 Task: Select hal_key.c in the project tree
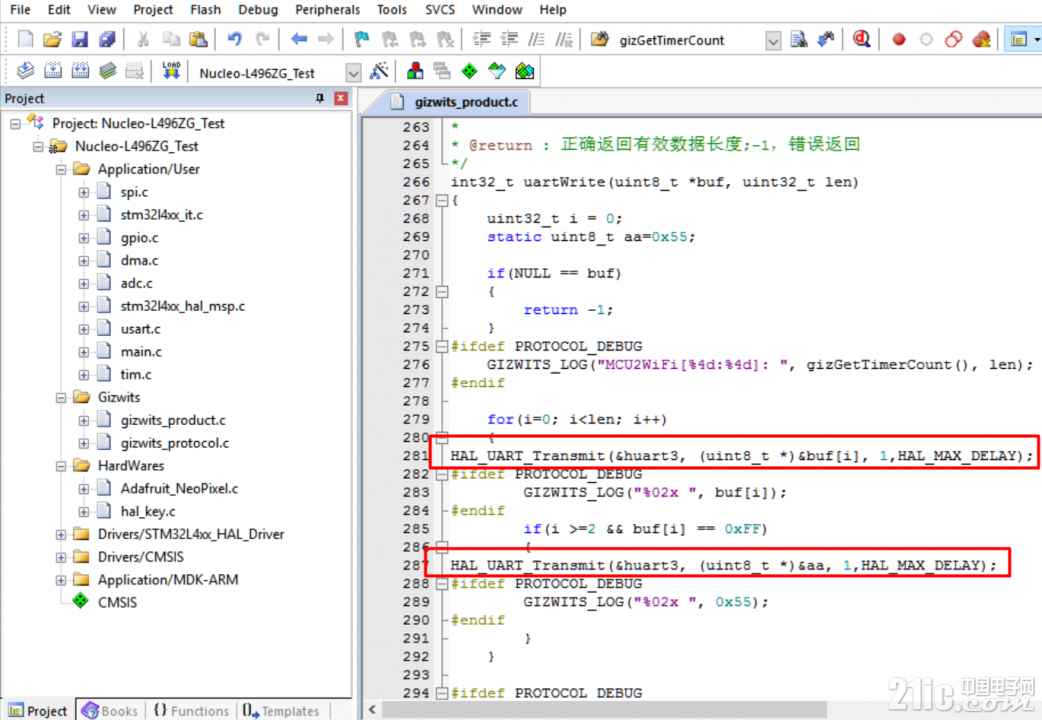tap(148, 511)
